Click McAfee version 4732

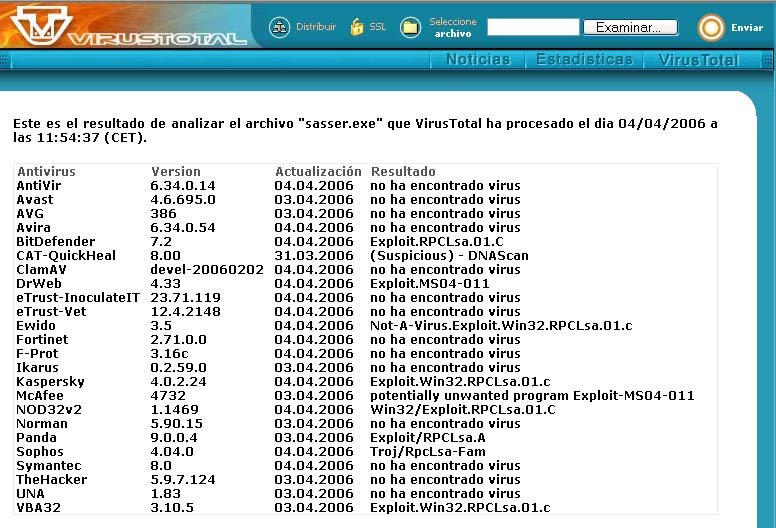point(168,395)
